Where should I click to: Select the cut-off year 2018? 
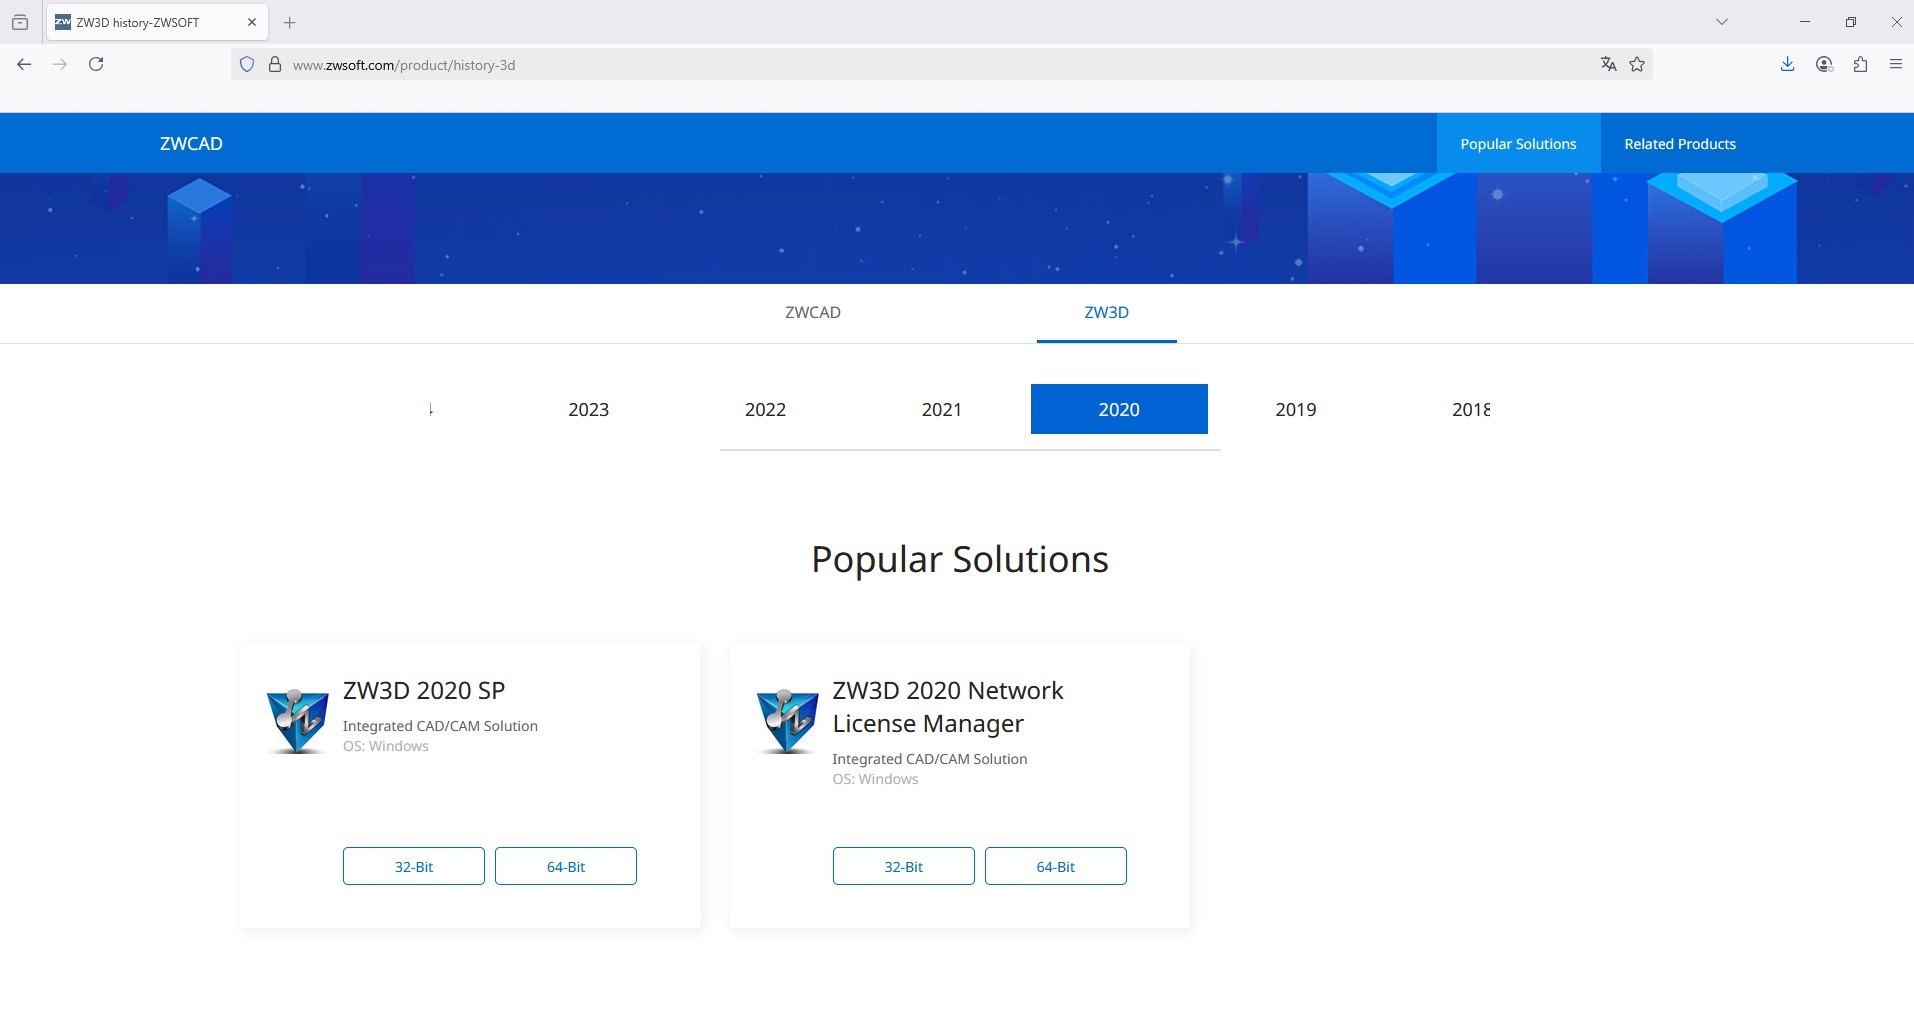[x=1470, y=409]
